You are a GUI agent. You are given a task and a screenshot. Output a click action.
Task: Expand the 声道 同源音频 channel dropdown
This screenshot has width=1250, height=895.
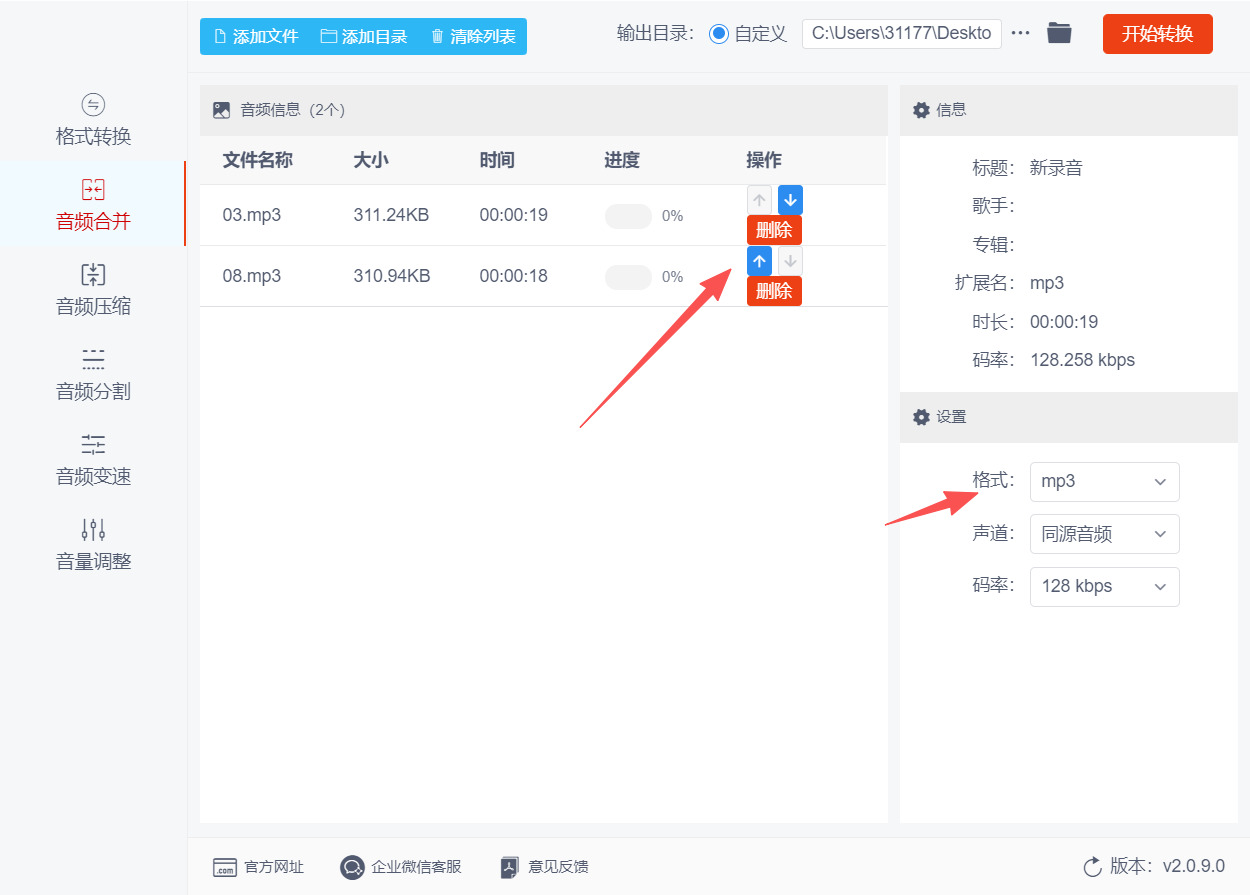pos(1104,534)
